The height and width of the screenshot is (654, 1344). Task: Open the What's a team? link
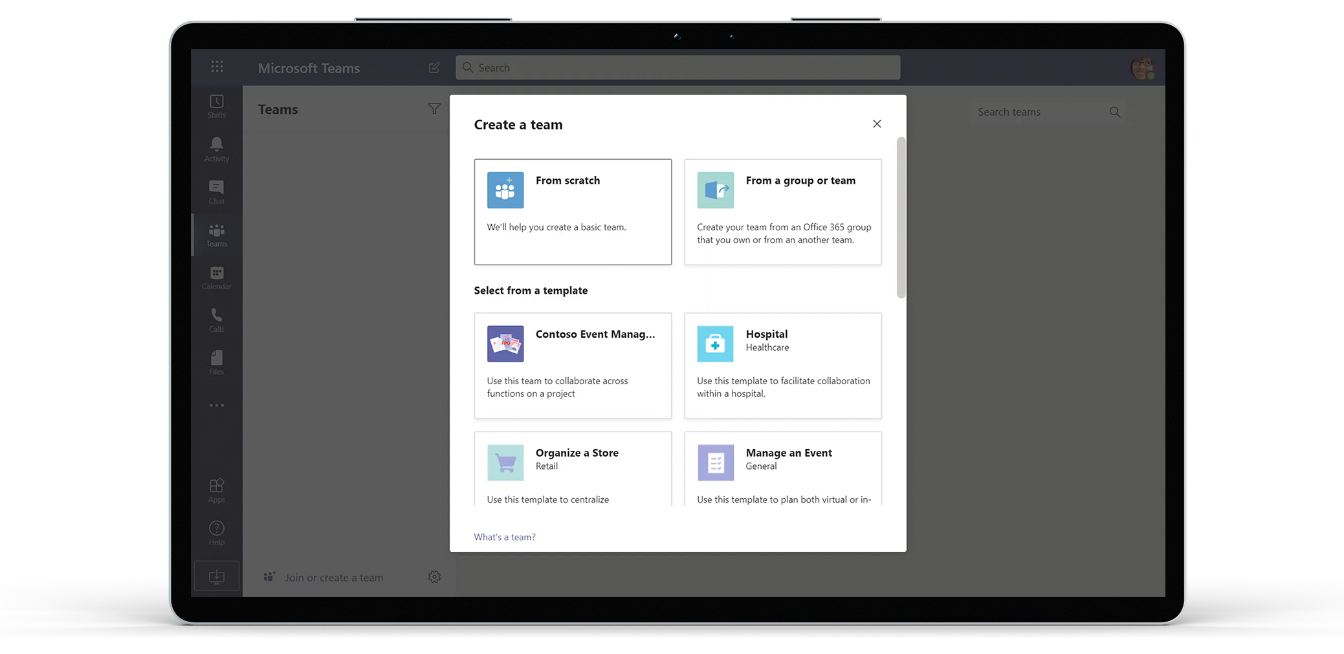point(504,537)
